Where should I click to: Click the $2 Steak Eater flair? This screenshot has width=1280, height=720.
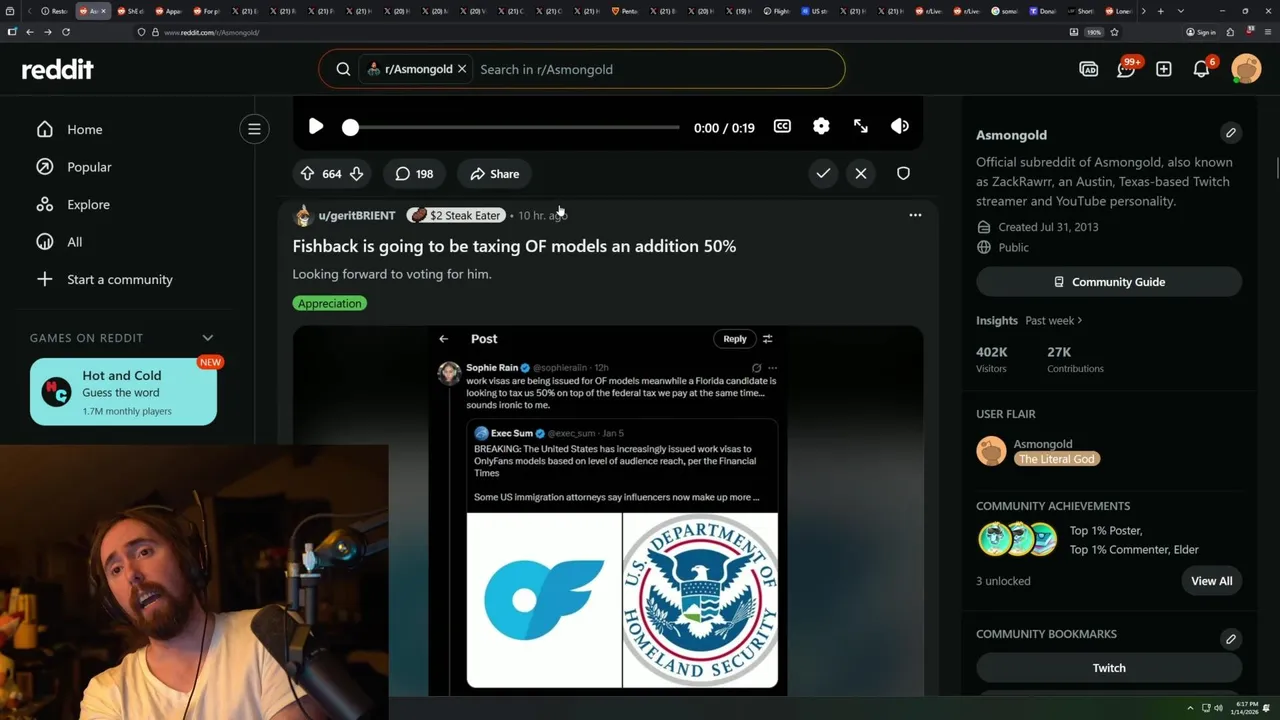pos(455,215)
